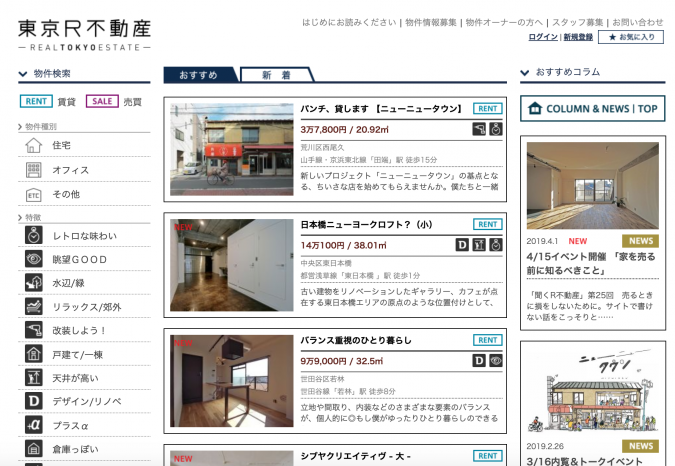675x466 pixels.
Task: Select the 水辺/緑 tree icon
Action: tap(34, 283)
